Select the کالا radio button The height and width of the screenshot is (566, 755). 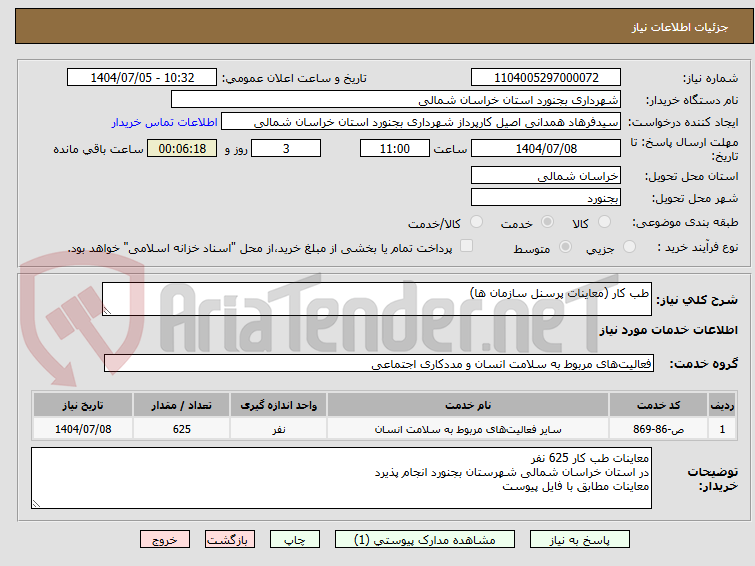604,222
